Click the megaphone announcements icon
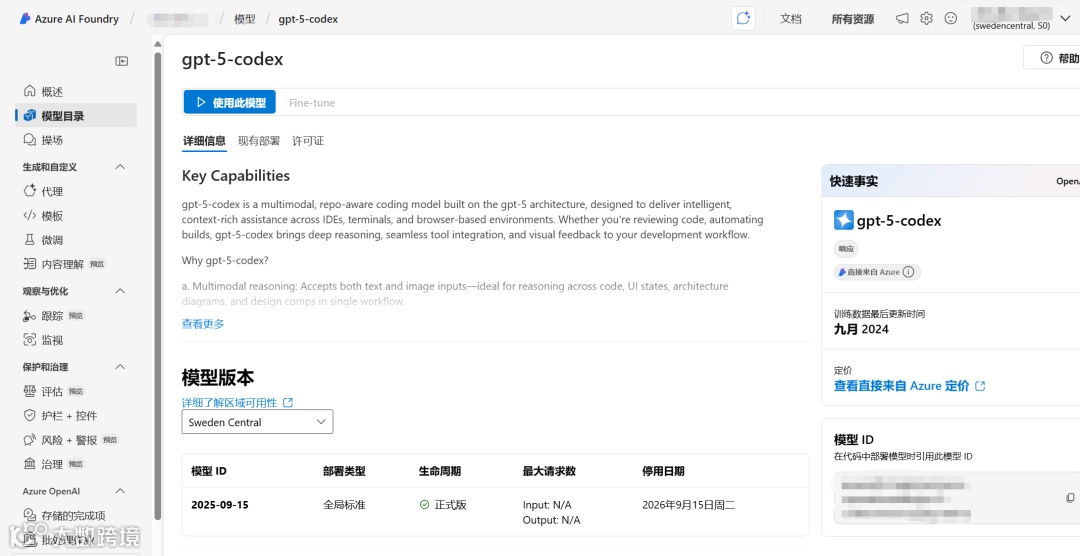This screenshot has width=1080, height=556. point(902,19)
